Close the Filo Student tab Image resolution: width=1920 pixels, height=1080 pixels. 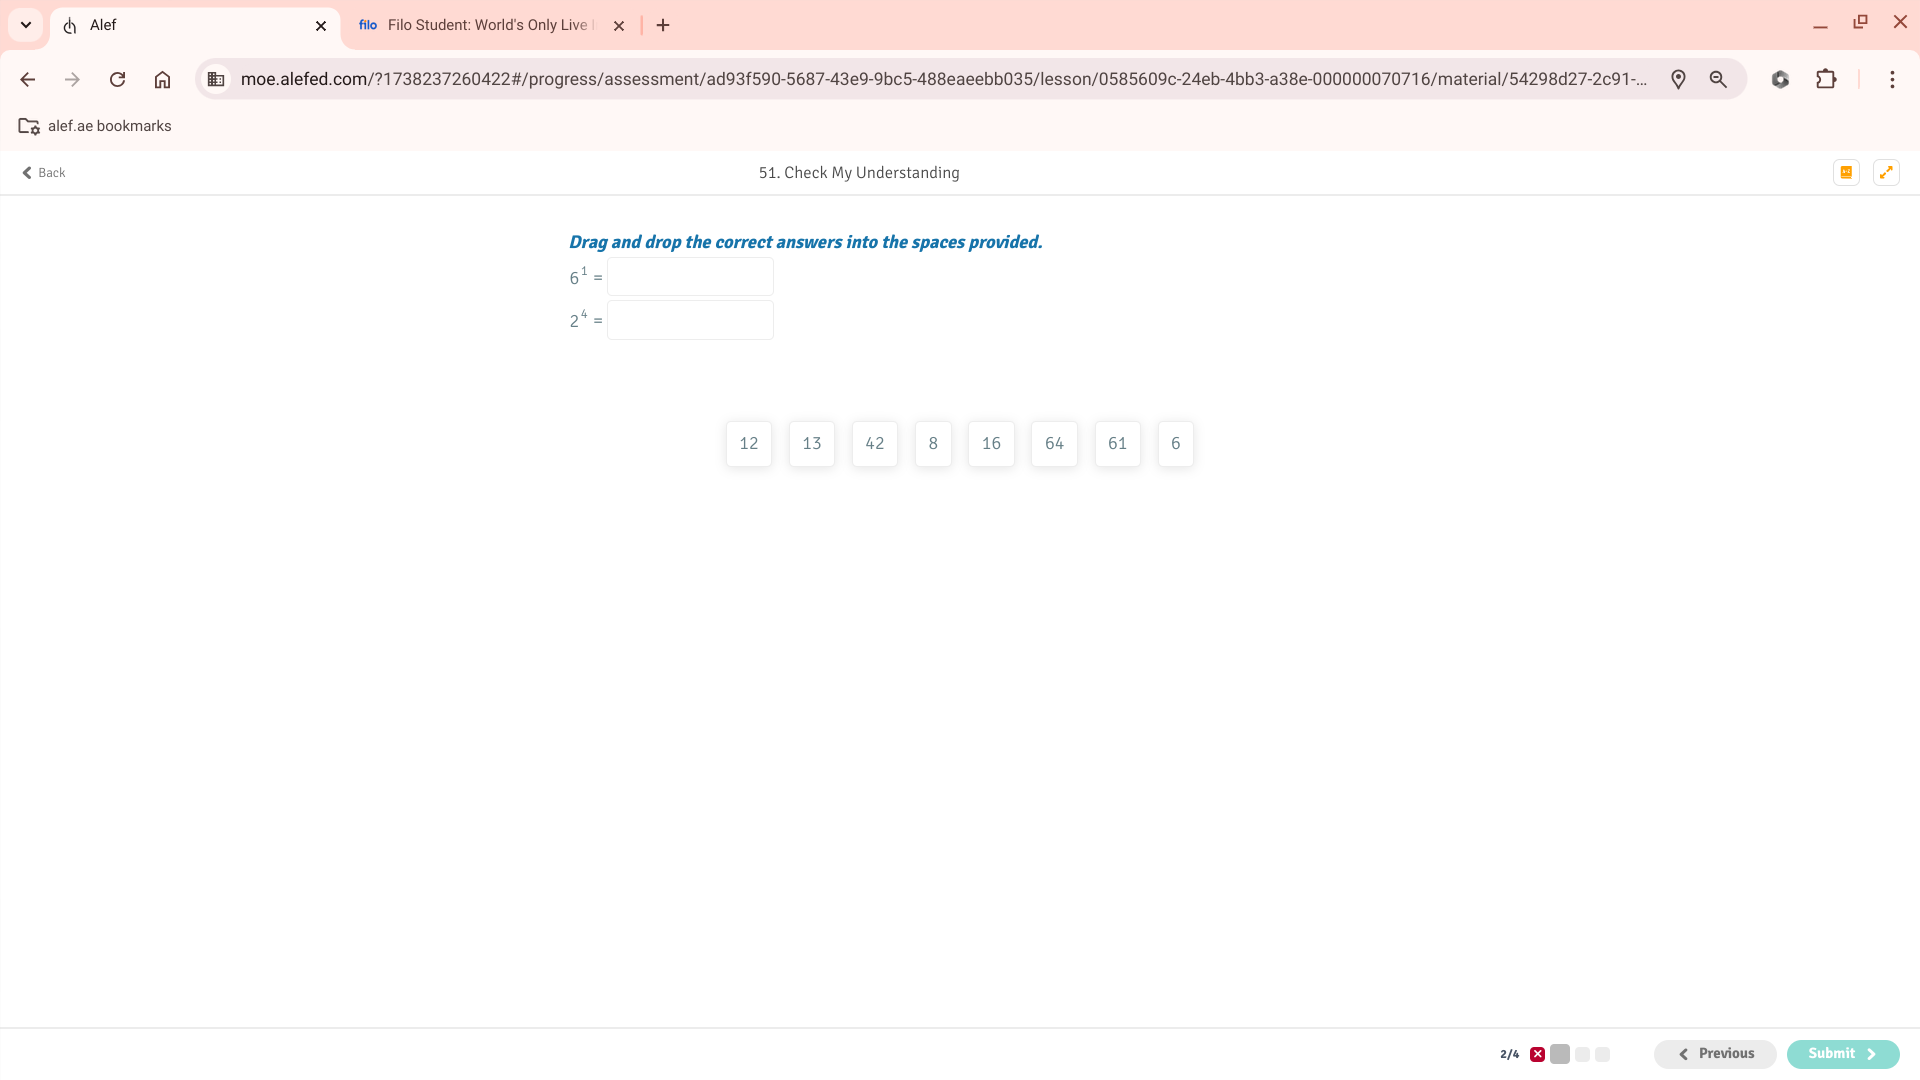(619, 26)
